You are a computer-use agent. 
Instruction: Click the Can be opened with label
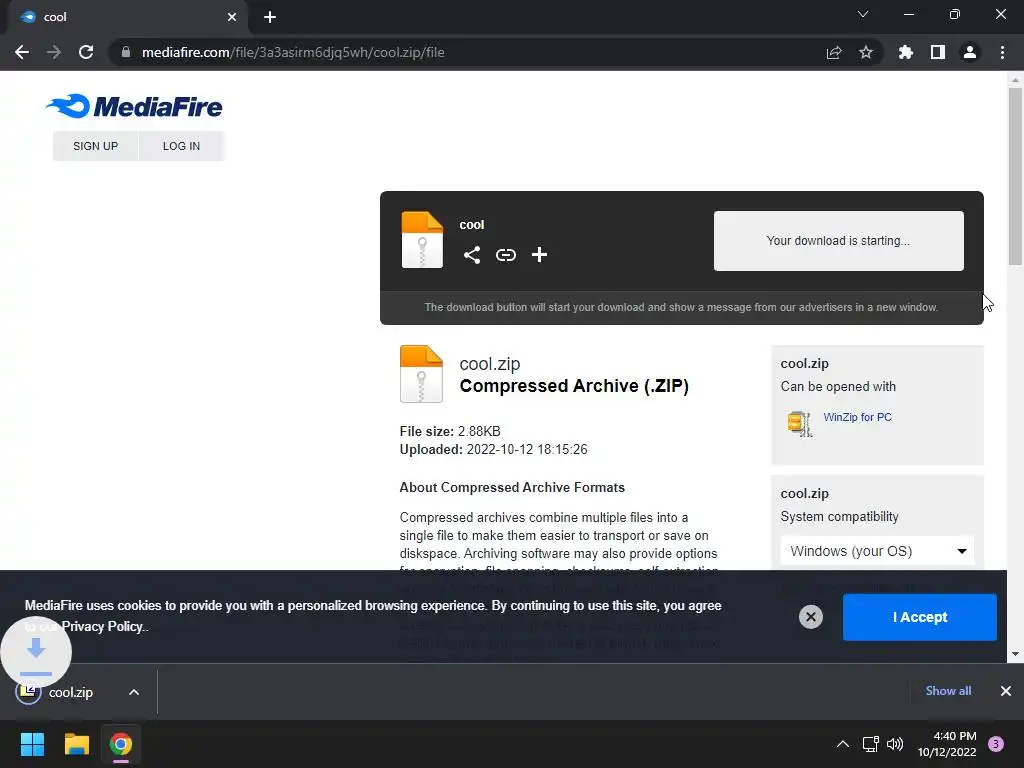(x=838, y=387)
